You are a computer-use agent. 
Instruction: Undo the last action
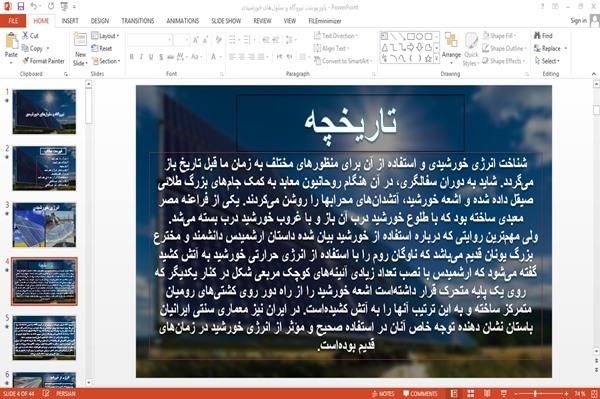(34, 6)
